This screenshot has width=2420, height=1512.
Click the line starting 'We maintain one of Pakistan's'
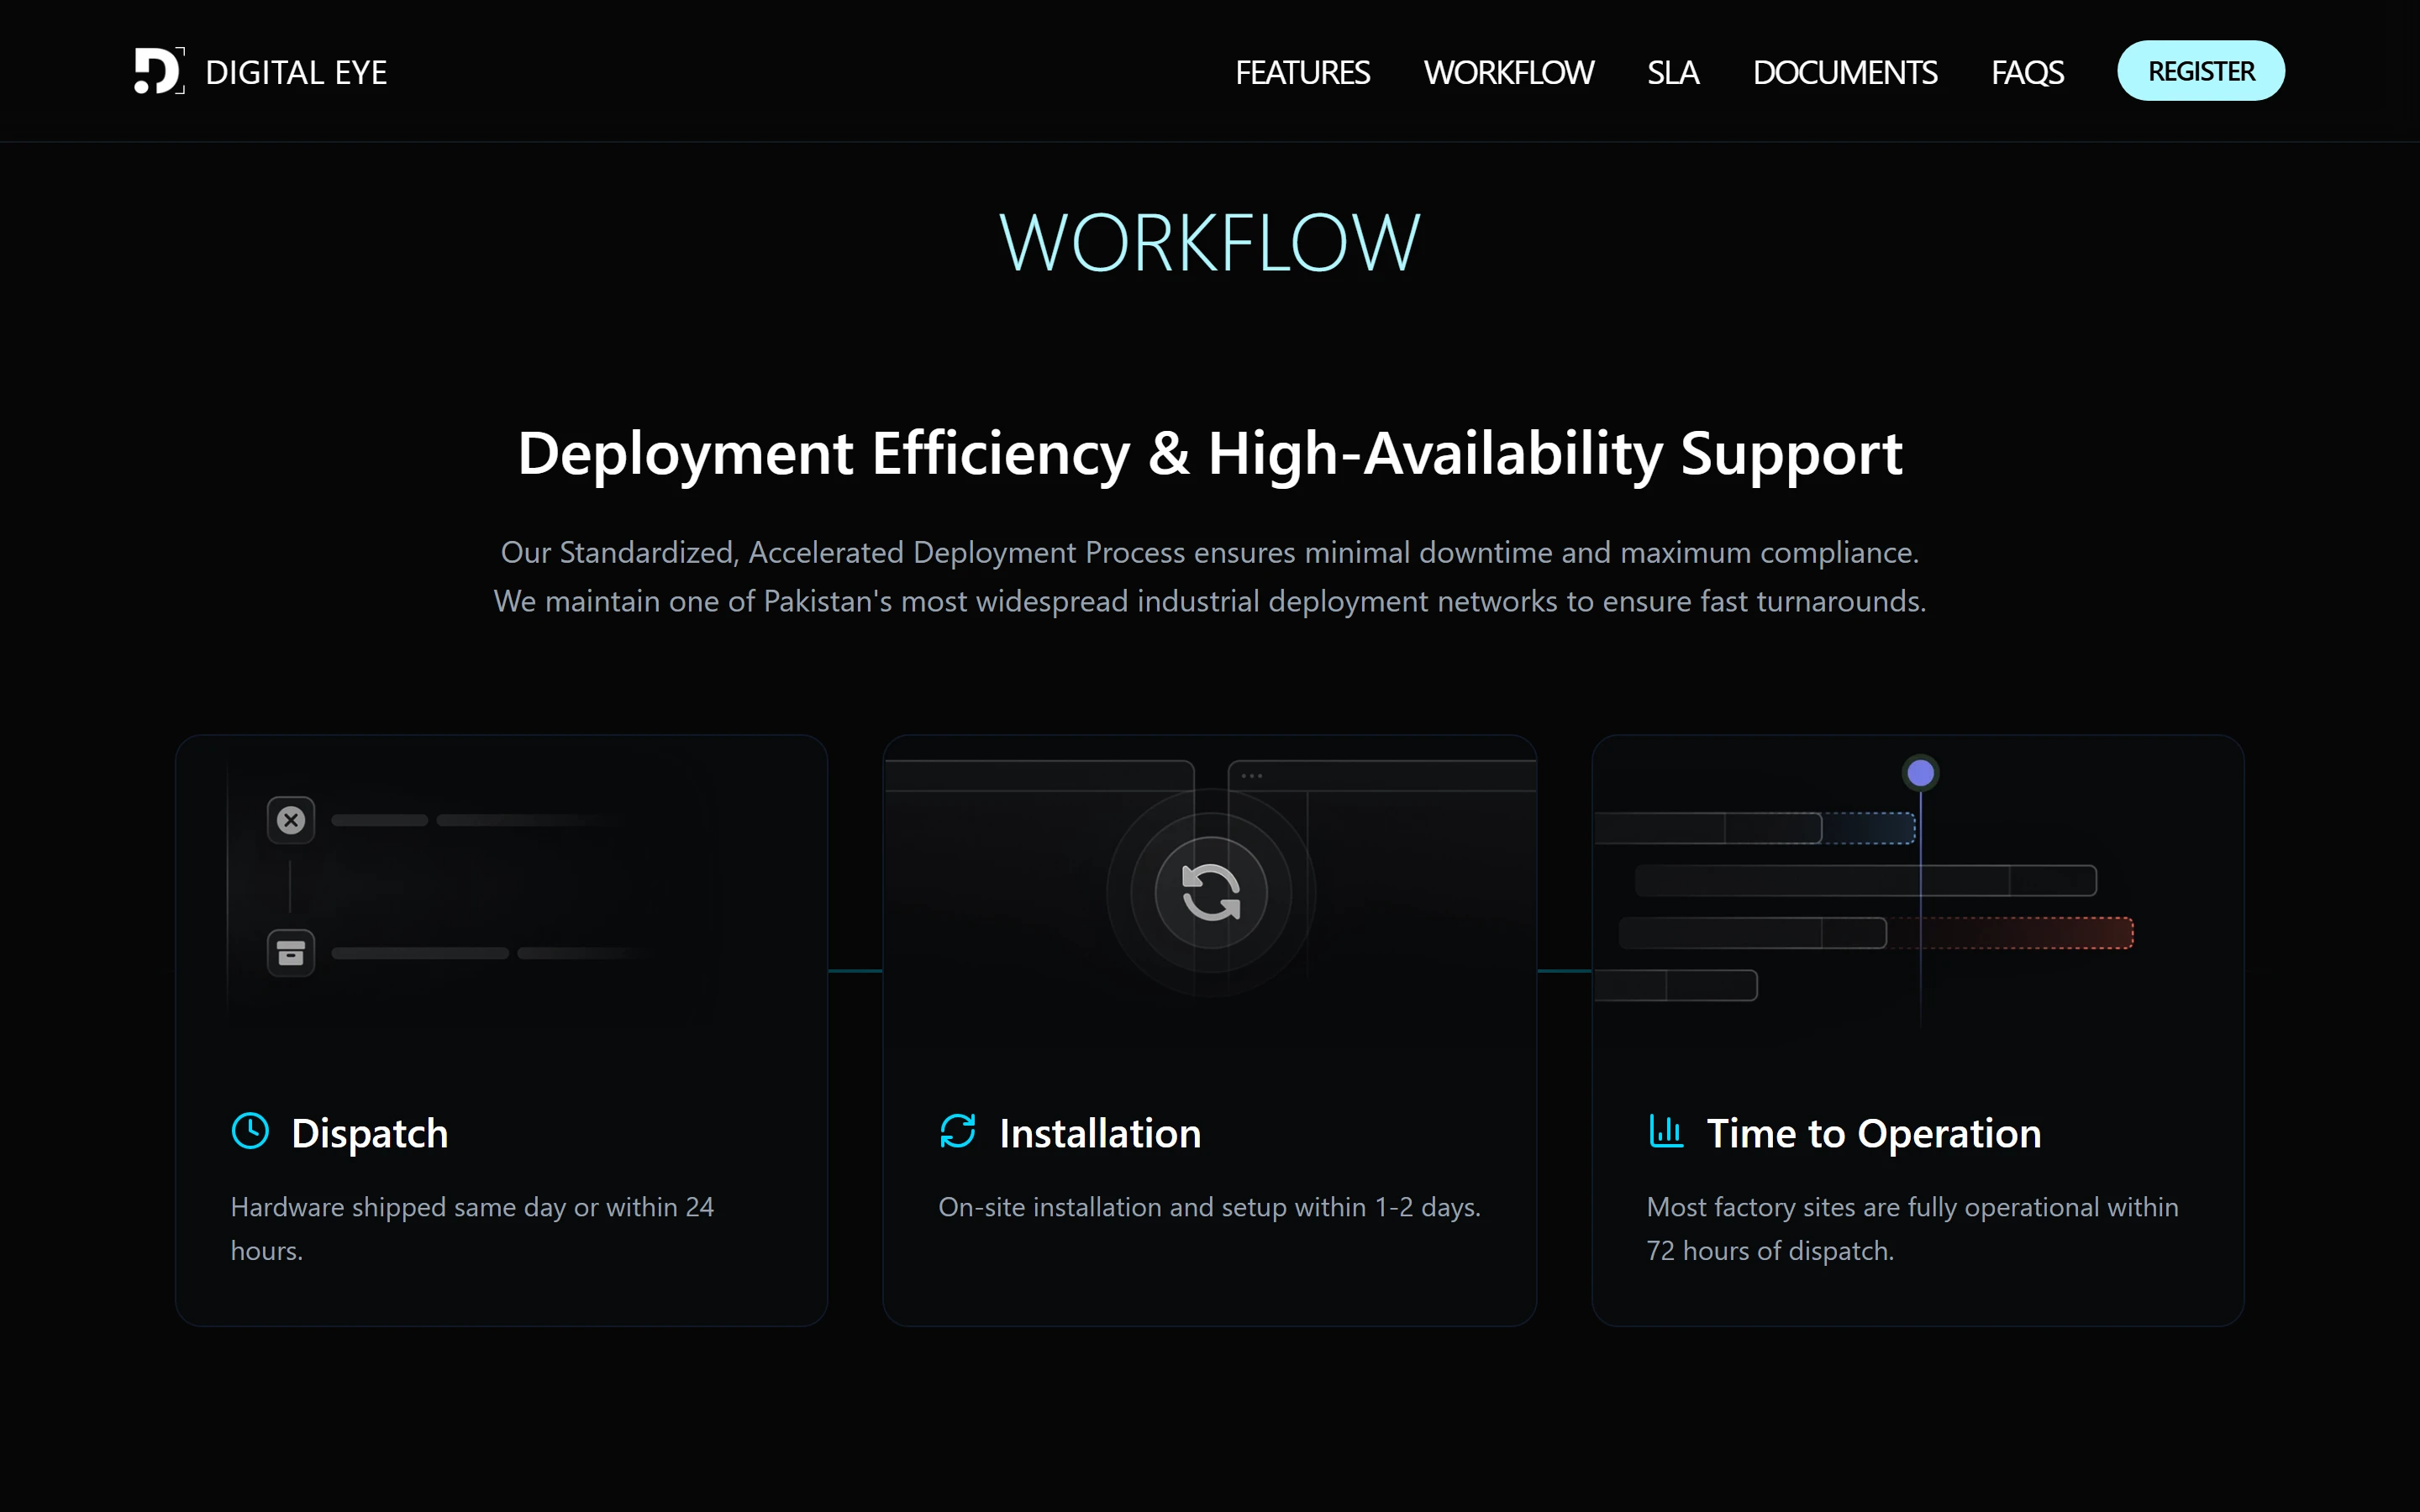tap(1210, 601)
